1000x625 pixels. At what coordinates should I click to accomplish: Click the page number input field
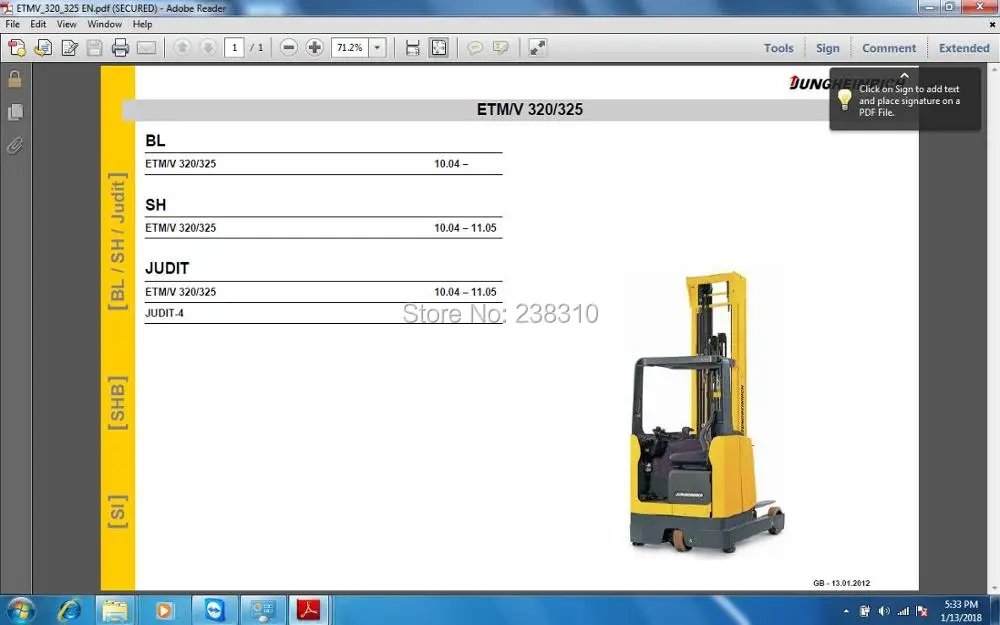click(x=234, y=48)
